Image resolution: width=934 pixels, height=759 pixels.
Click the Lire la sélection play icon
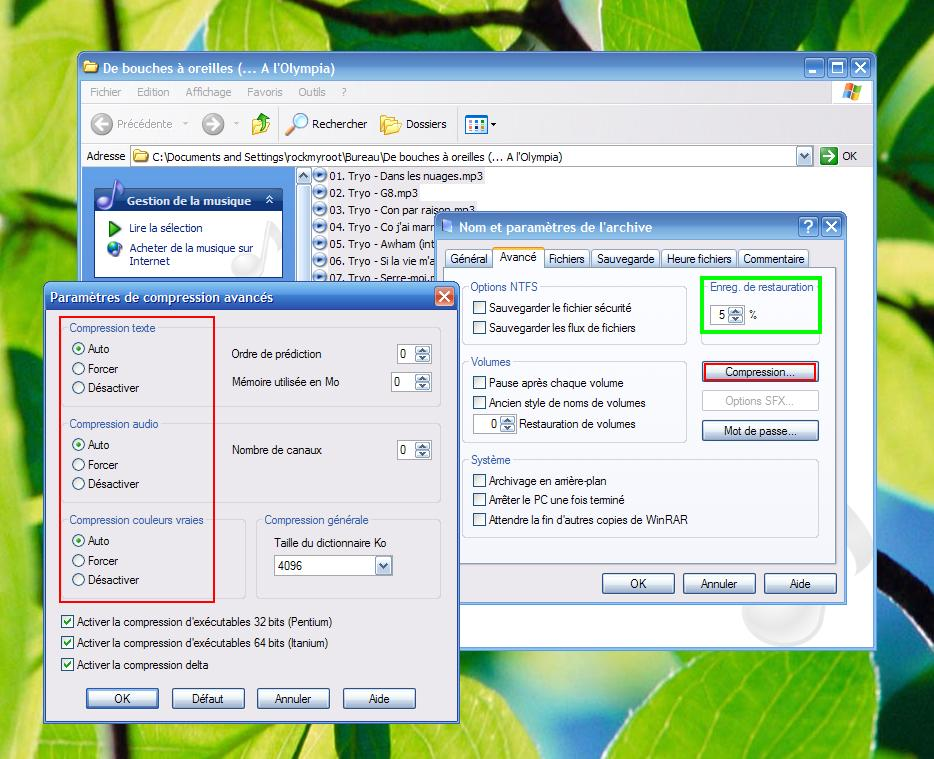tap(115, 229)
